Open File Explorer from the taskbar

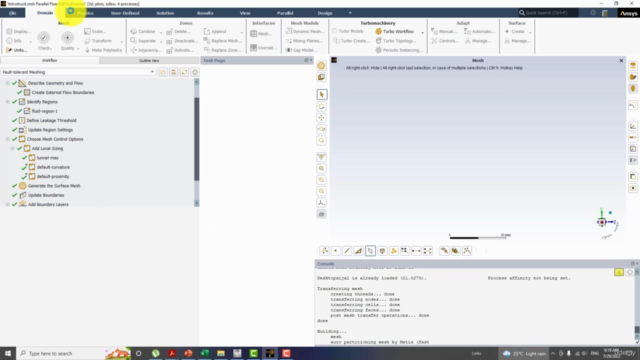tap(221, 353)
